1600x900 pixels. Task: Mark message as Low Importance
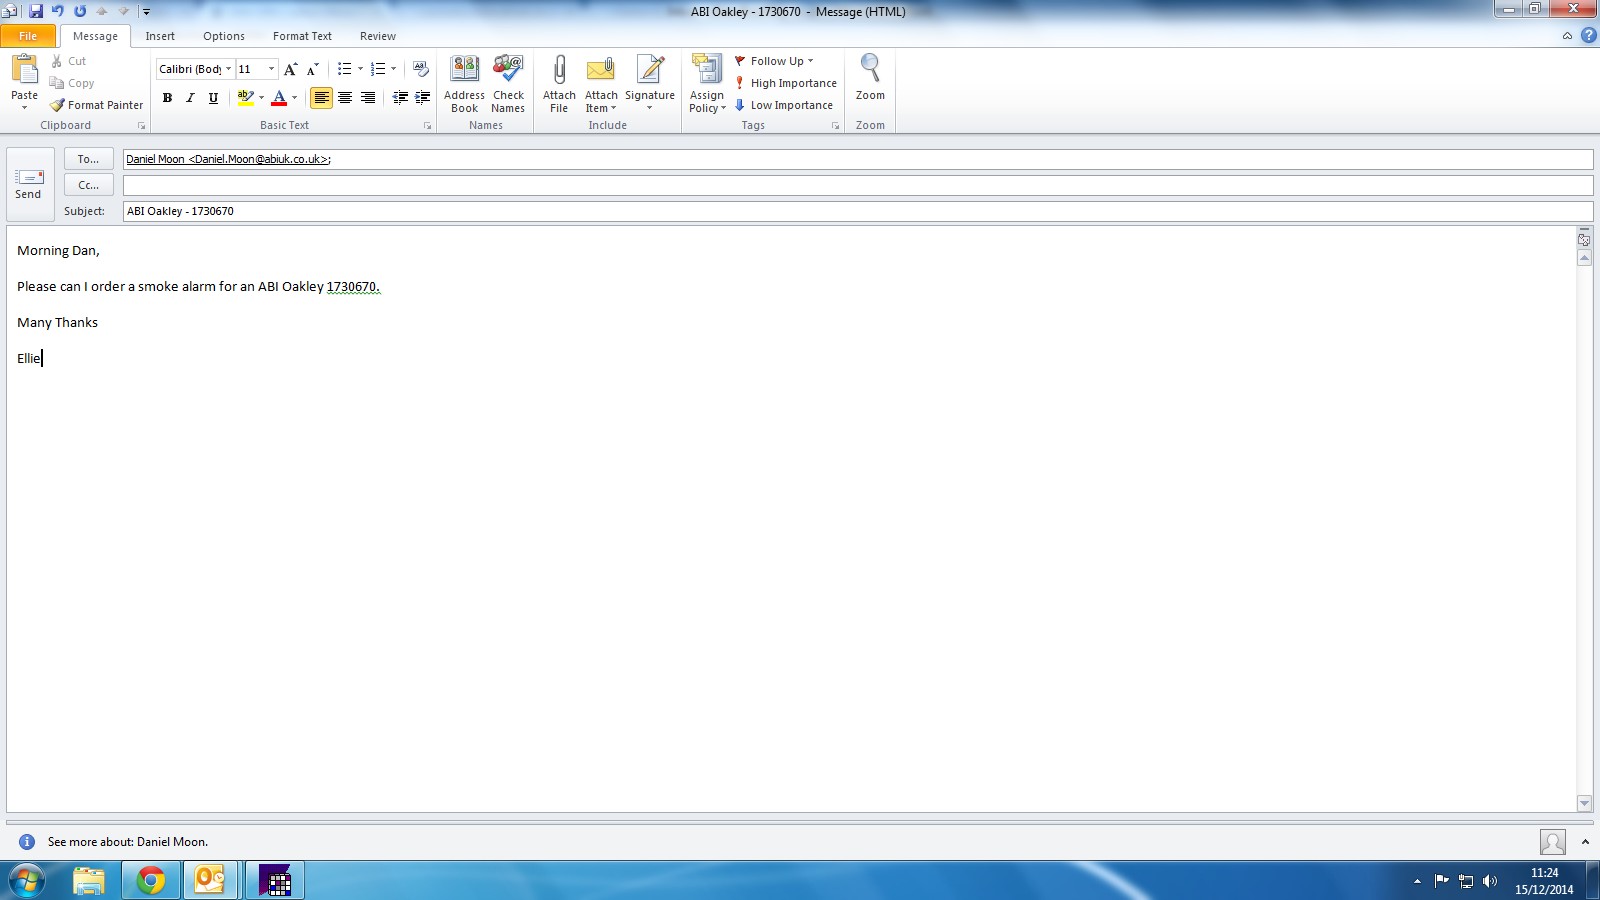pyautogui.click(x=783, y=105)
